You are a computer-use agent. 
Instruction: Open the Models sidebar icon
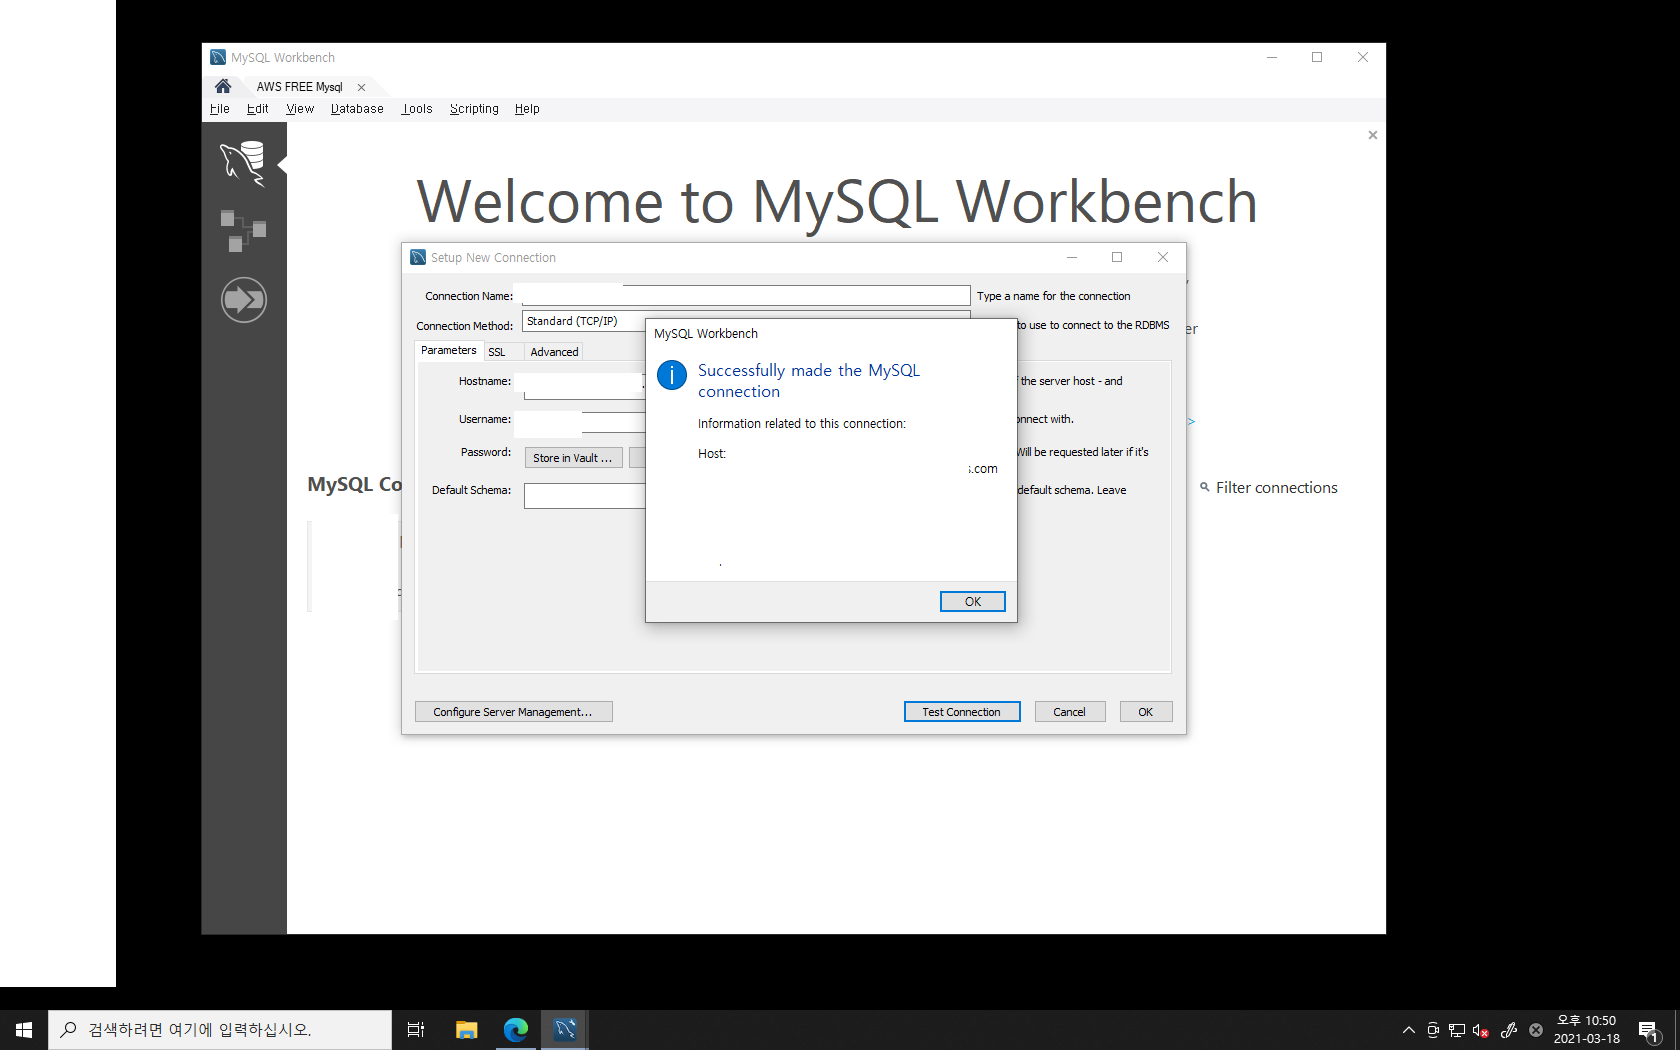click(x=243, y=231)
